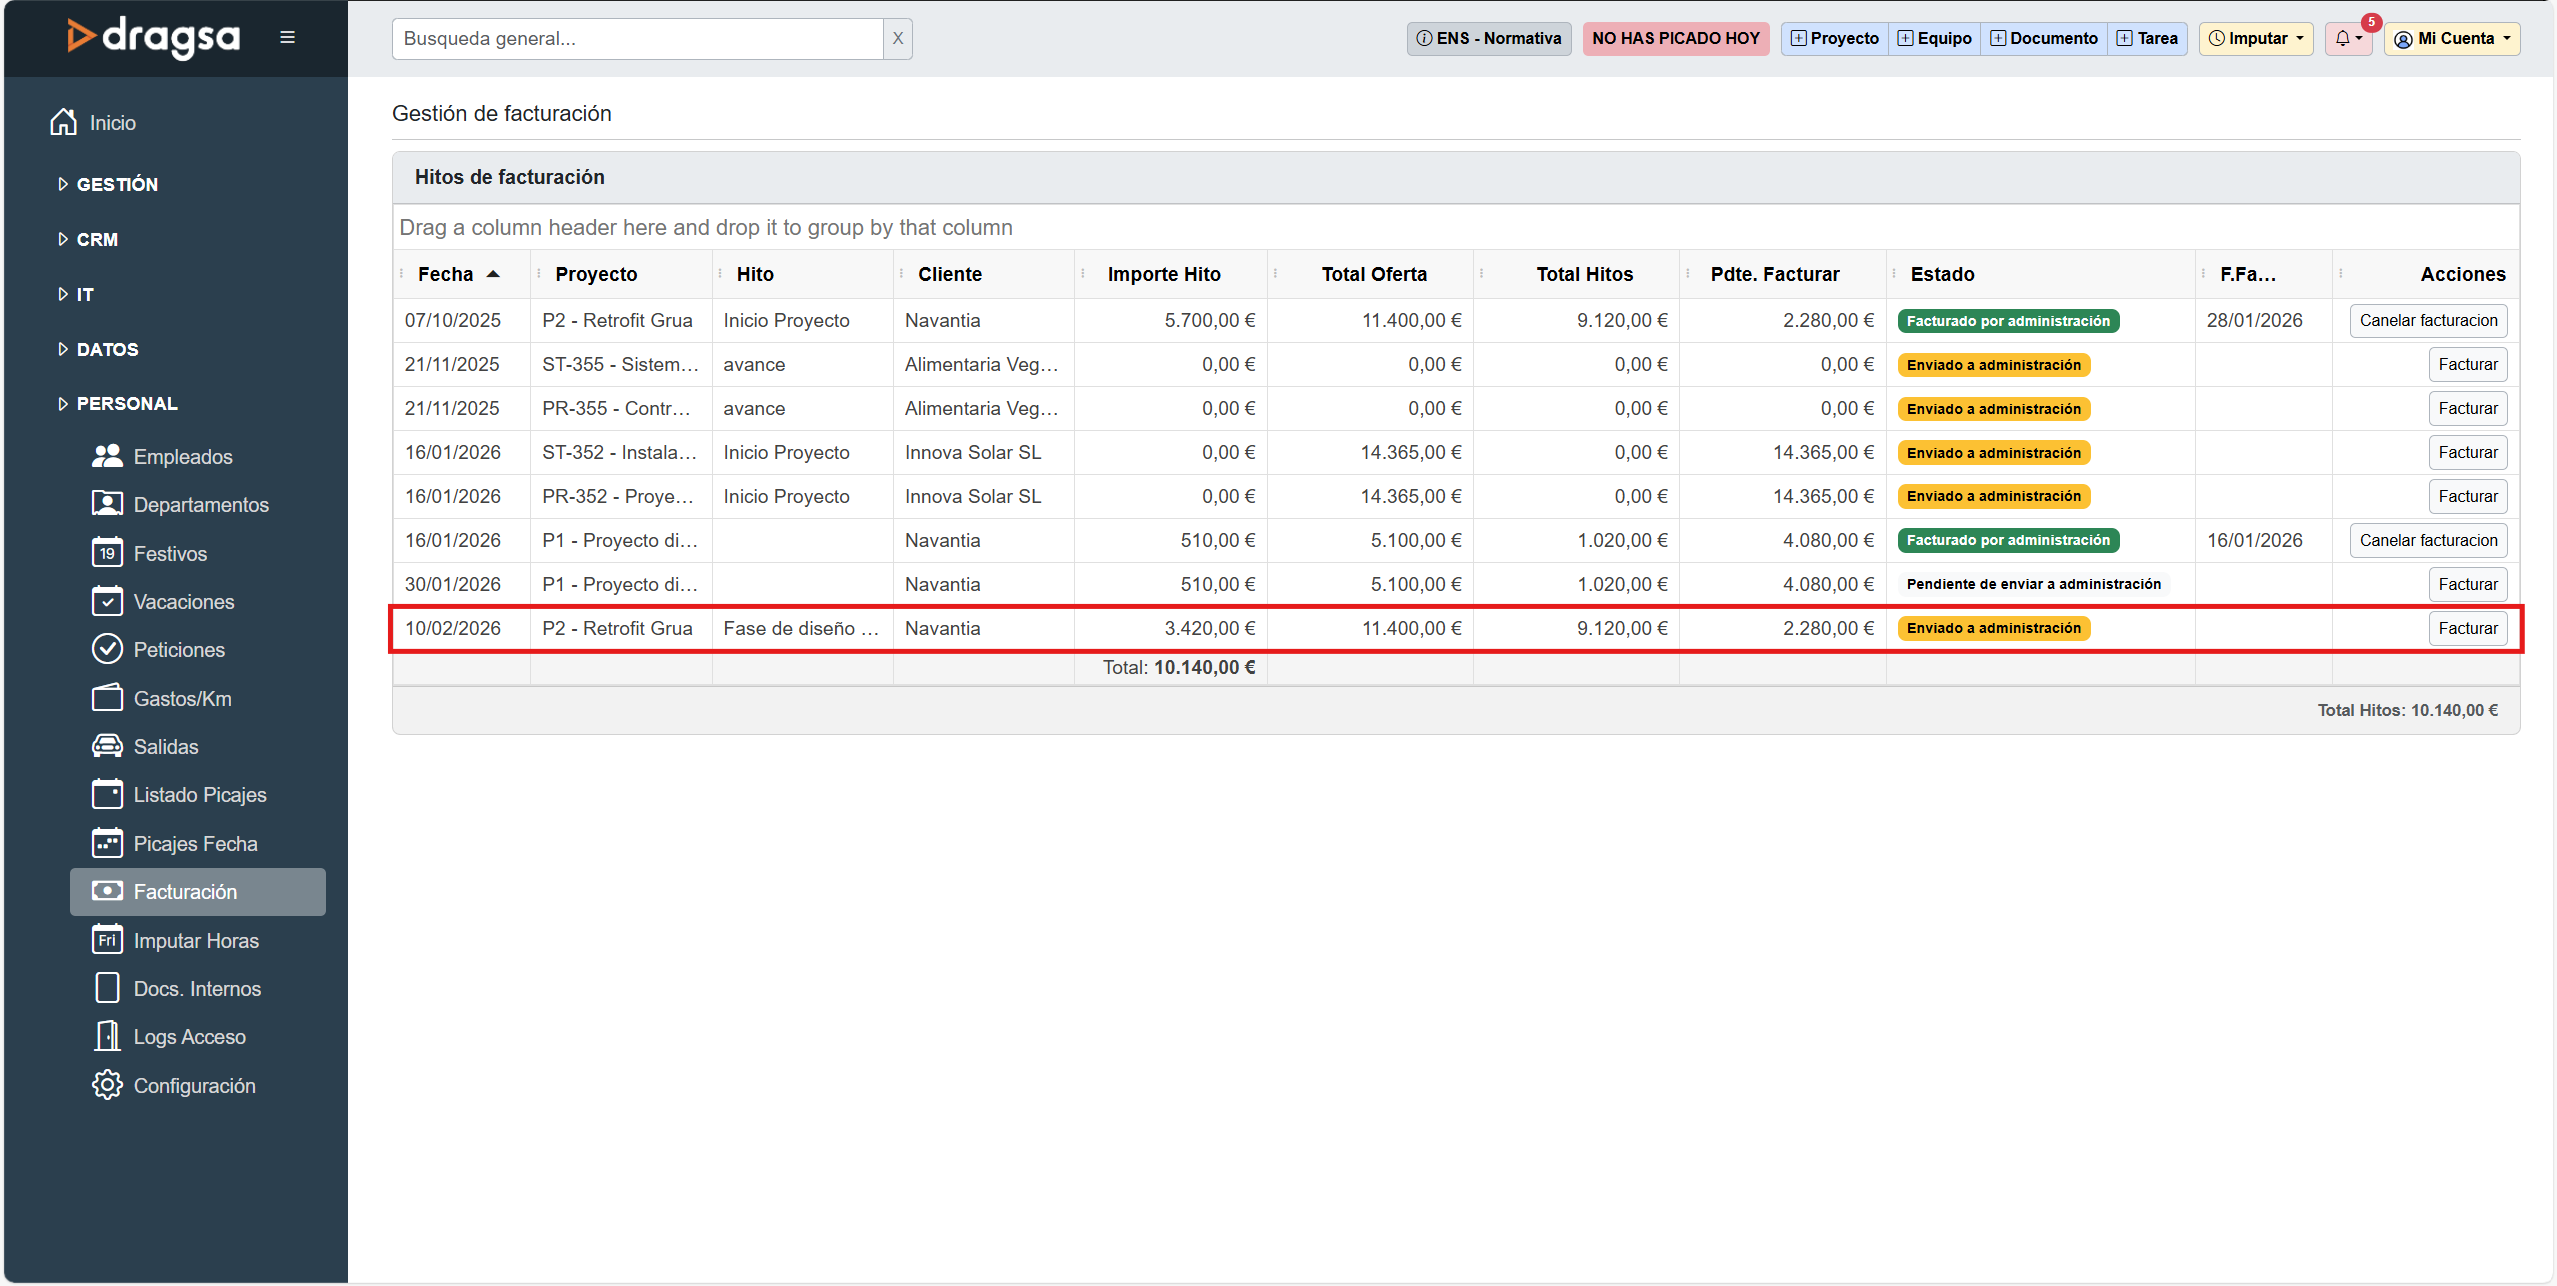Expand the GESTIÓN sidebar section
This screenshot has width=2557, height=1286.
116,184
